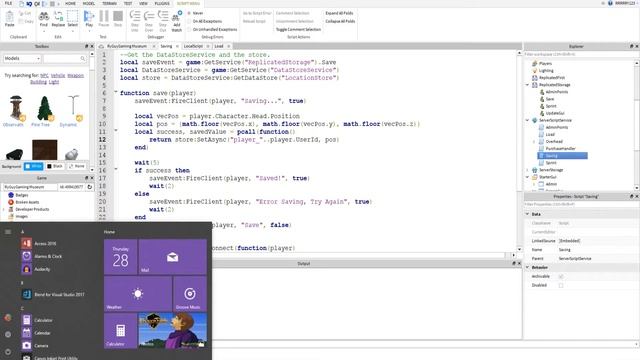Select the Never debug errors option
The image size is (640, 360).
pyautogui.click(x=196, y=13)
